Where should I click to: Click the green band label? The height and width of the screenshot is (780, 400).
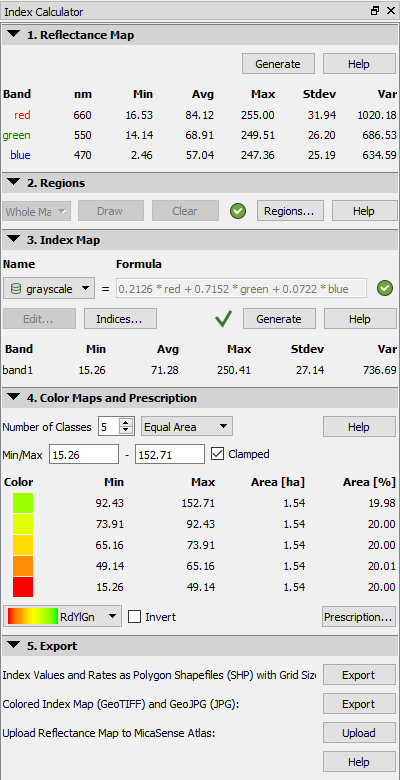16,135
